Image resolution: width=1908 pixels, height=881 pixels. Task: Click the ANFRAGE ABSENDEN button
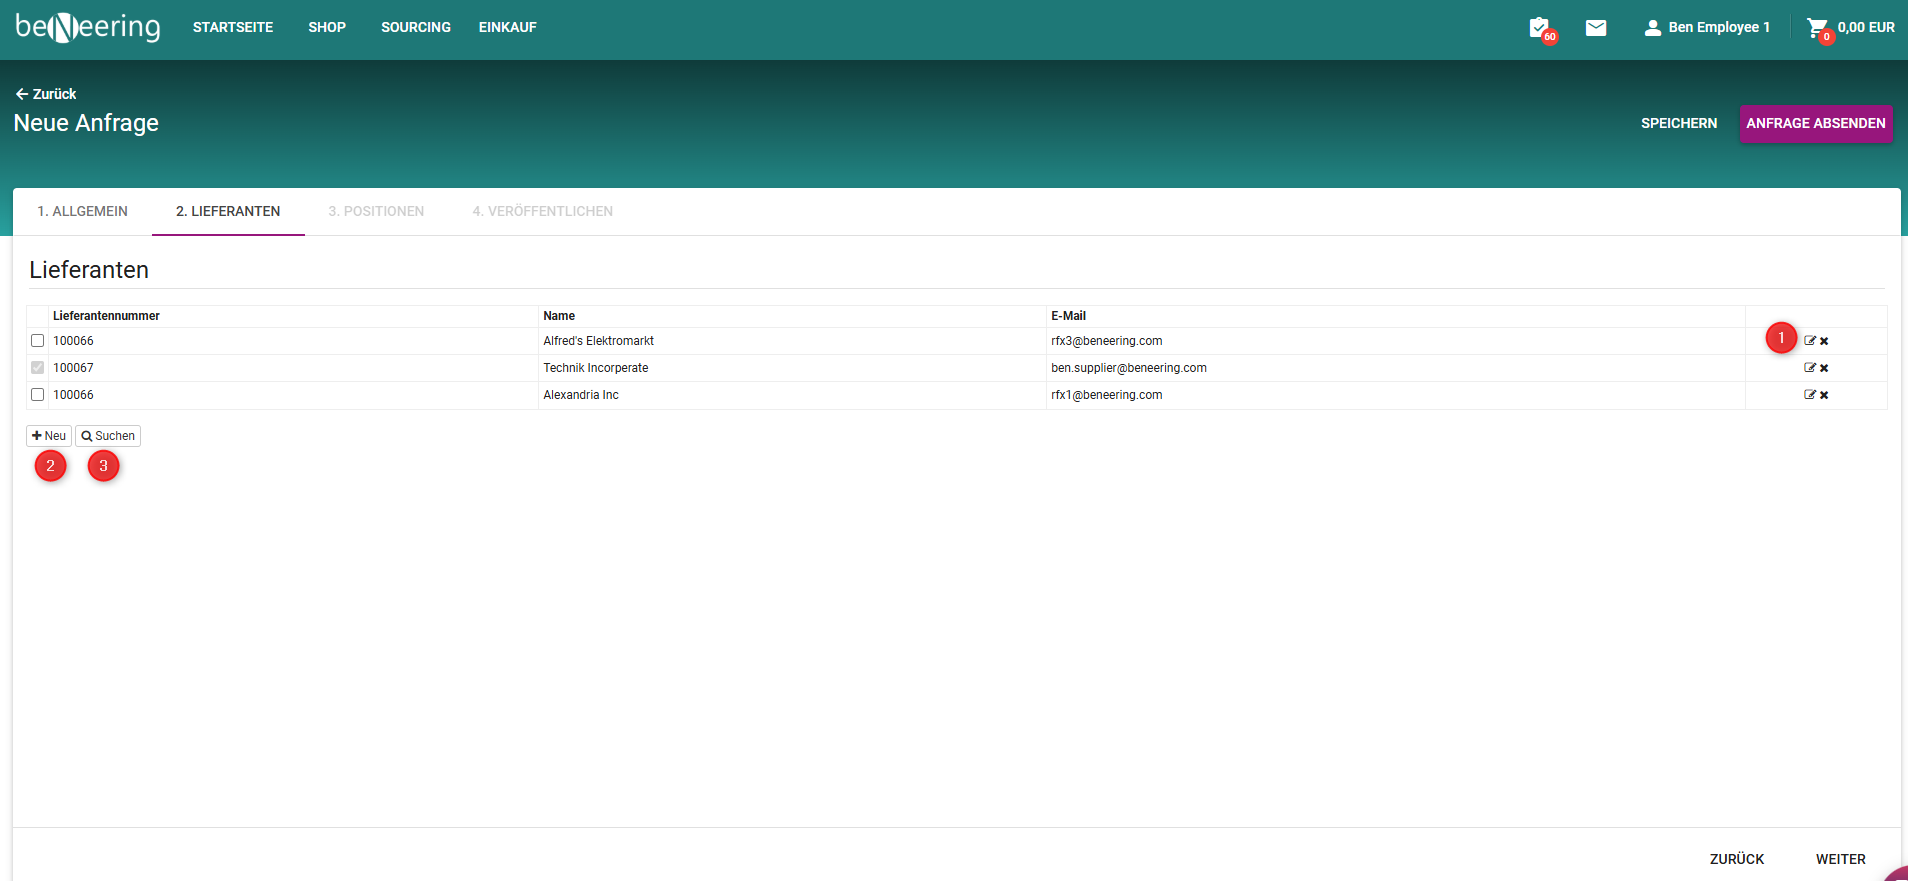1815,124
